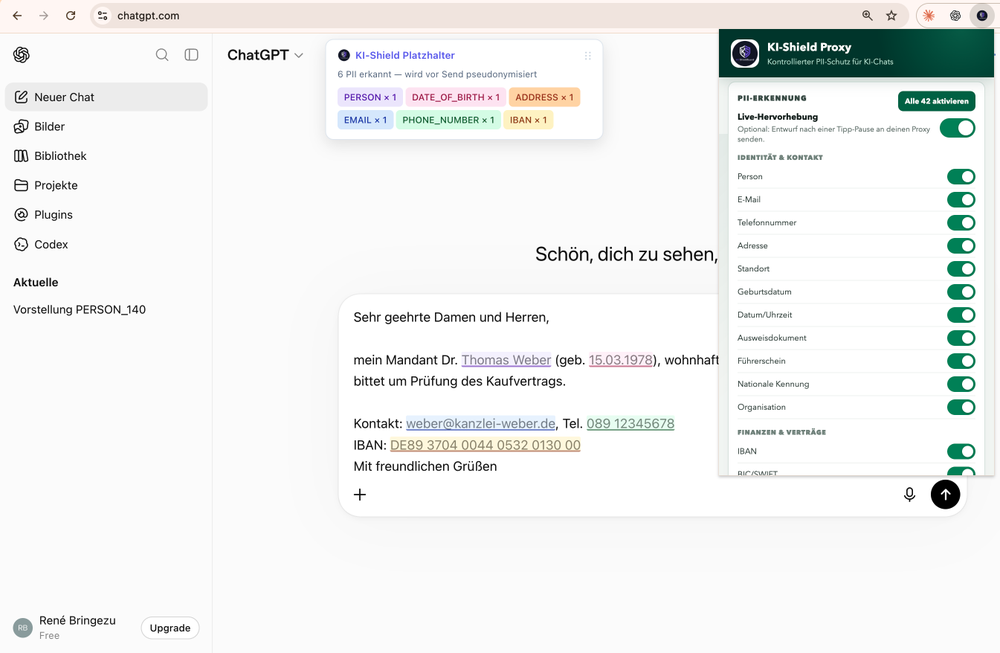Image resolution: width=1000 pixels, height=653 pixels.
Task: Click the EMAIL × 1 tag
Action: 365,120
